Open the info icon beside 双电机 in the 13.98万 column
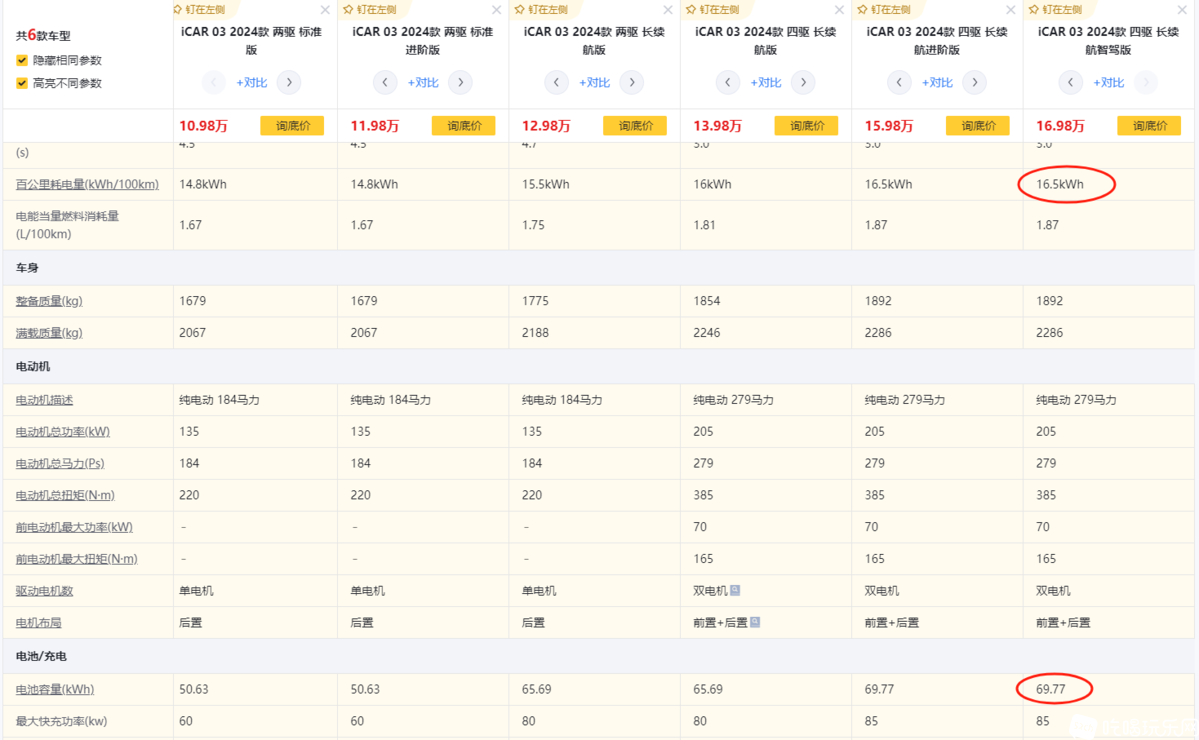 click(735, 590)
